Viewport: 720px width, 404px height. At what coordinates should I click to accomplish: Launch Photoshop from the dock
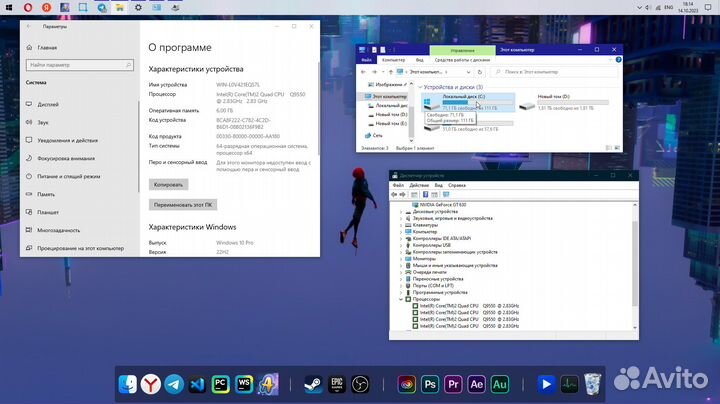click(x=430, y=384)
